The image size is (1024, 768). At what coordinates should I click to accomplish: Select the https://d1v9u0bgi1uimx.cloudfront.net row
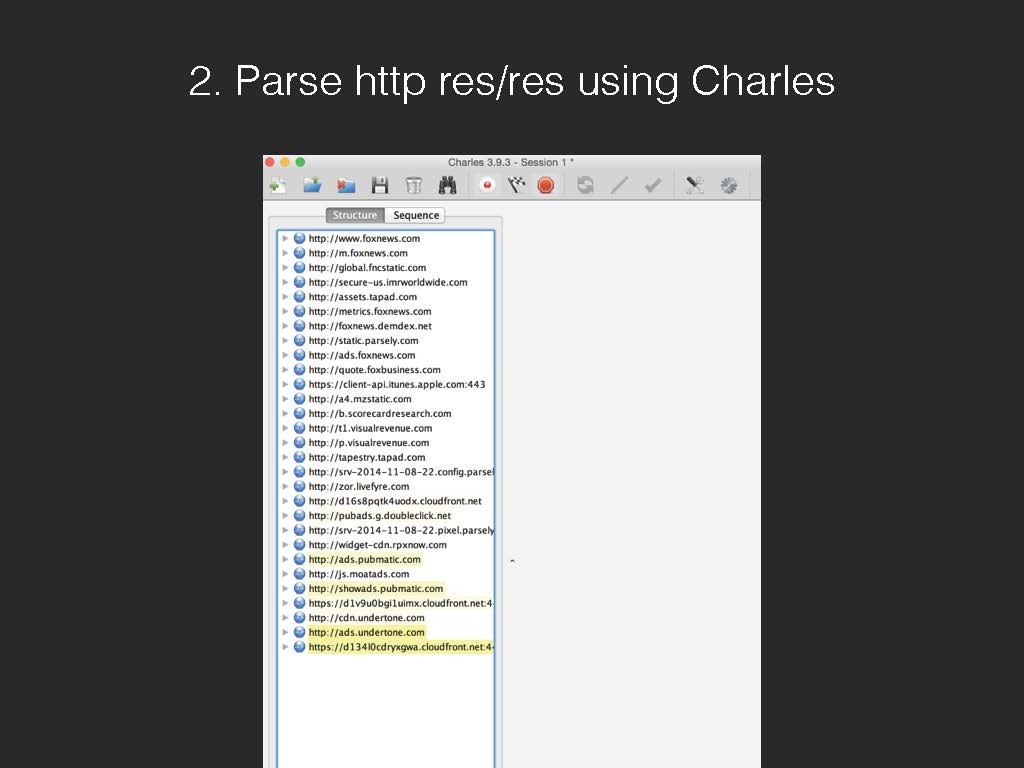pos(386,603)
